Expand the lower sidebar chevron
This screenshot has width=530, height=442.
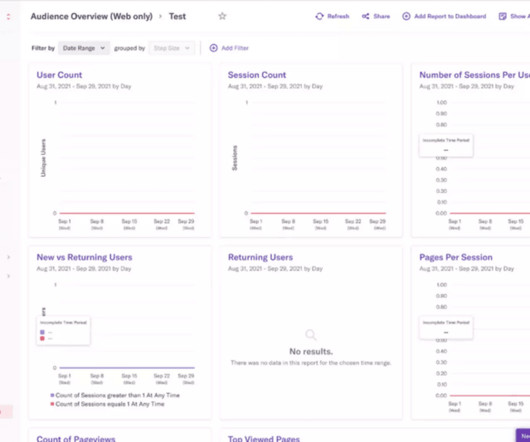point(8,276)
